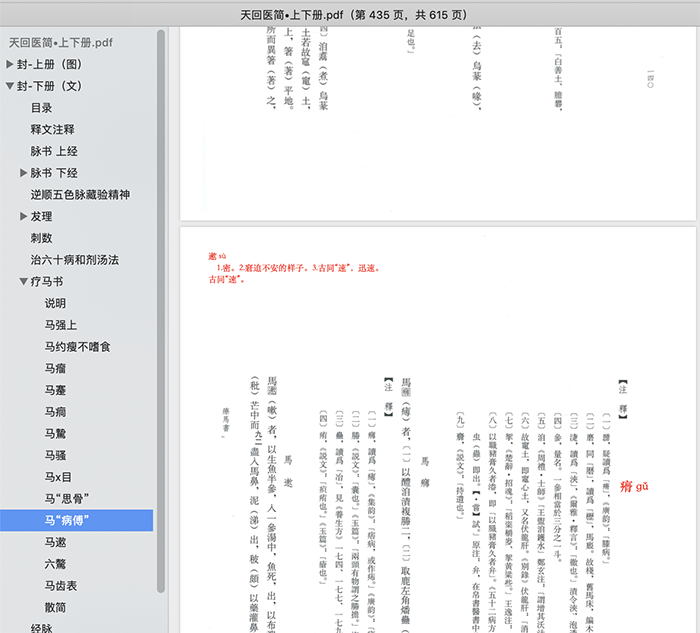Image resolution: width=700 pixels, height=633 pixels.
Task: Go to 马“思骨” entry
Action: point(67,499)
